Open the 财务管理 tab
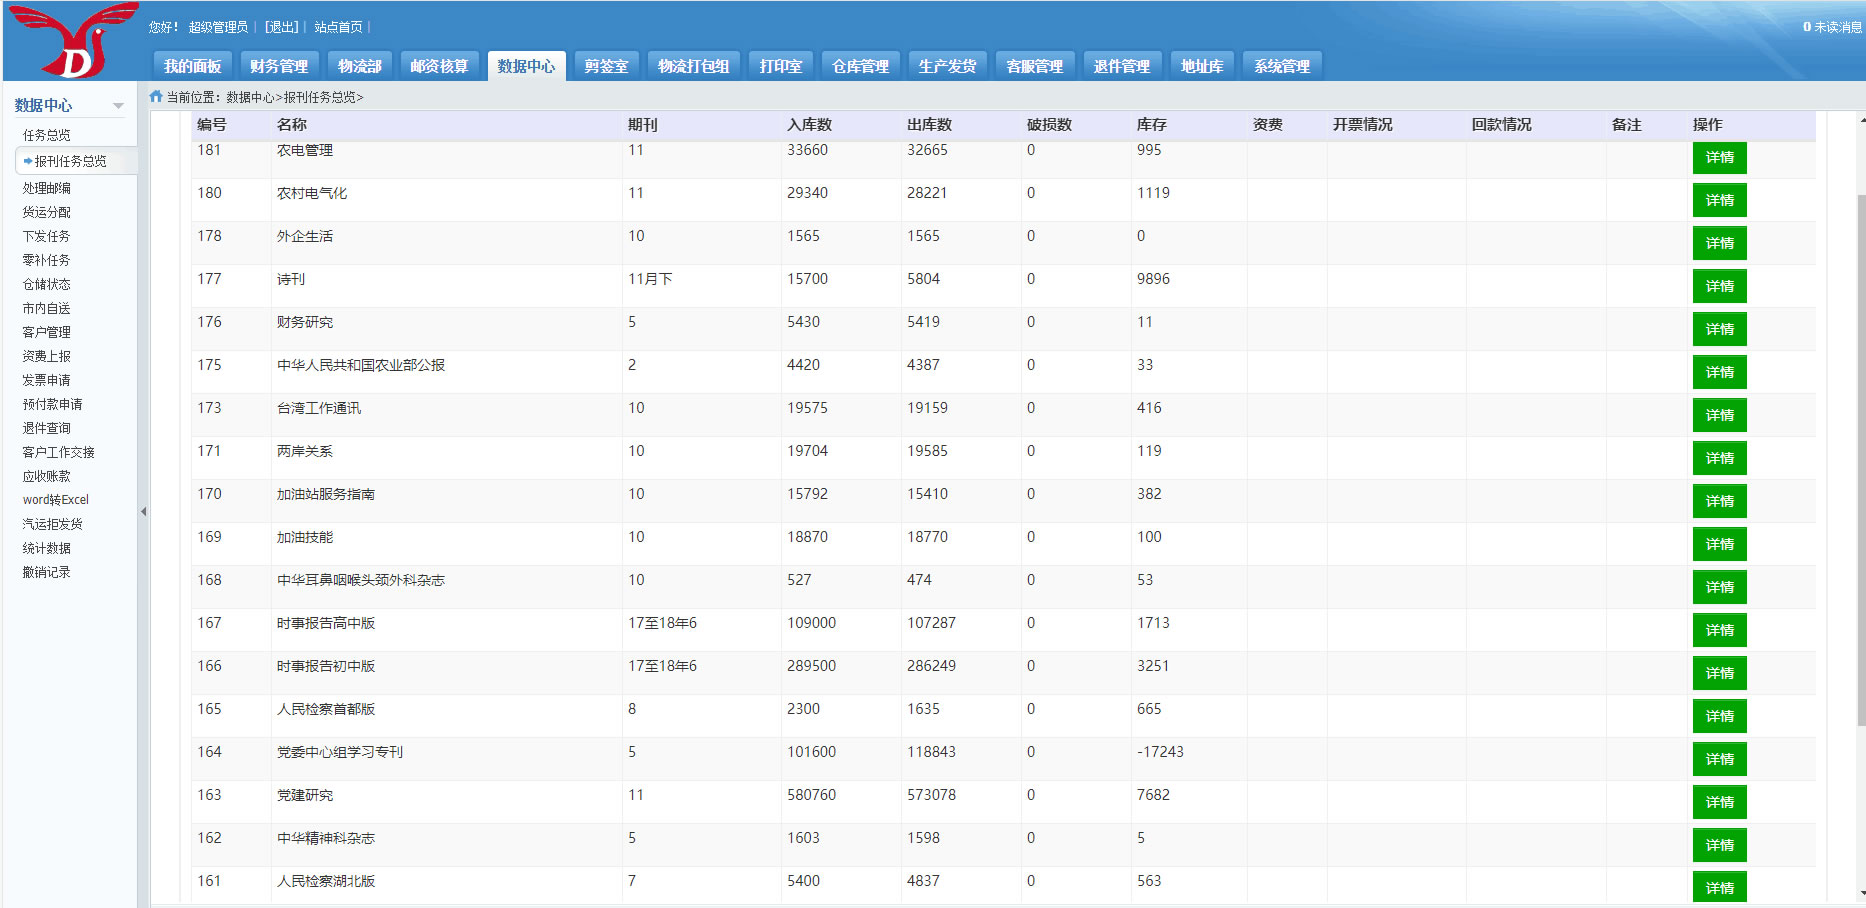Screen dimensions: 1866x908 279,66
